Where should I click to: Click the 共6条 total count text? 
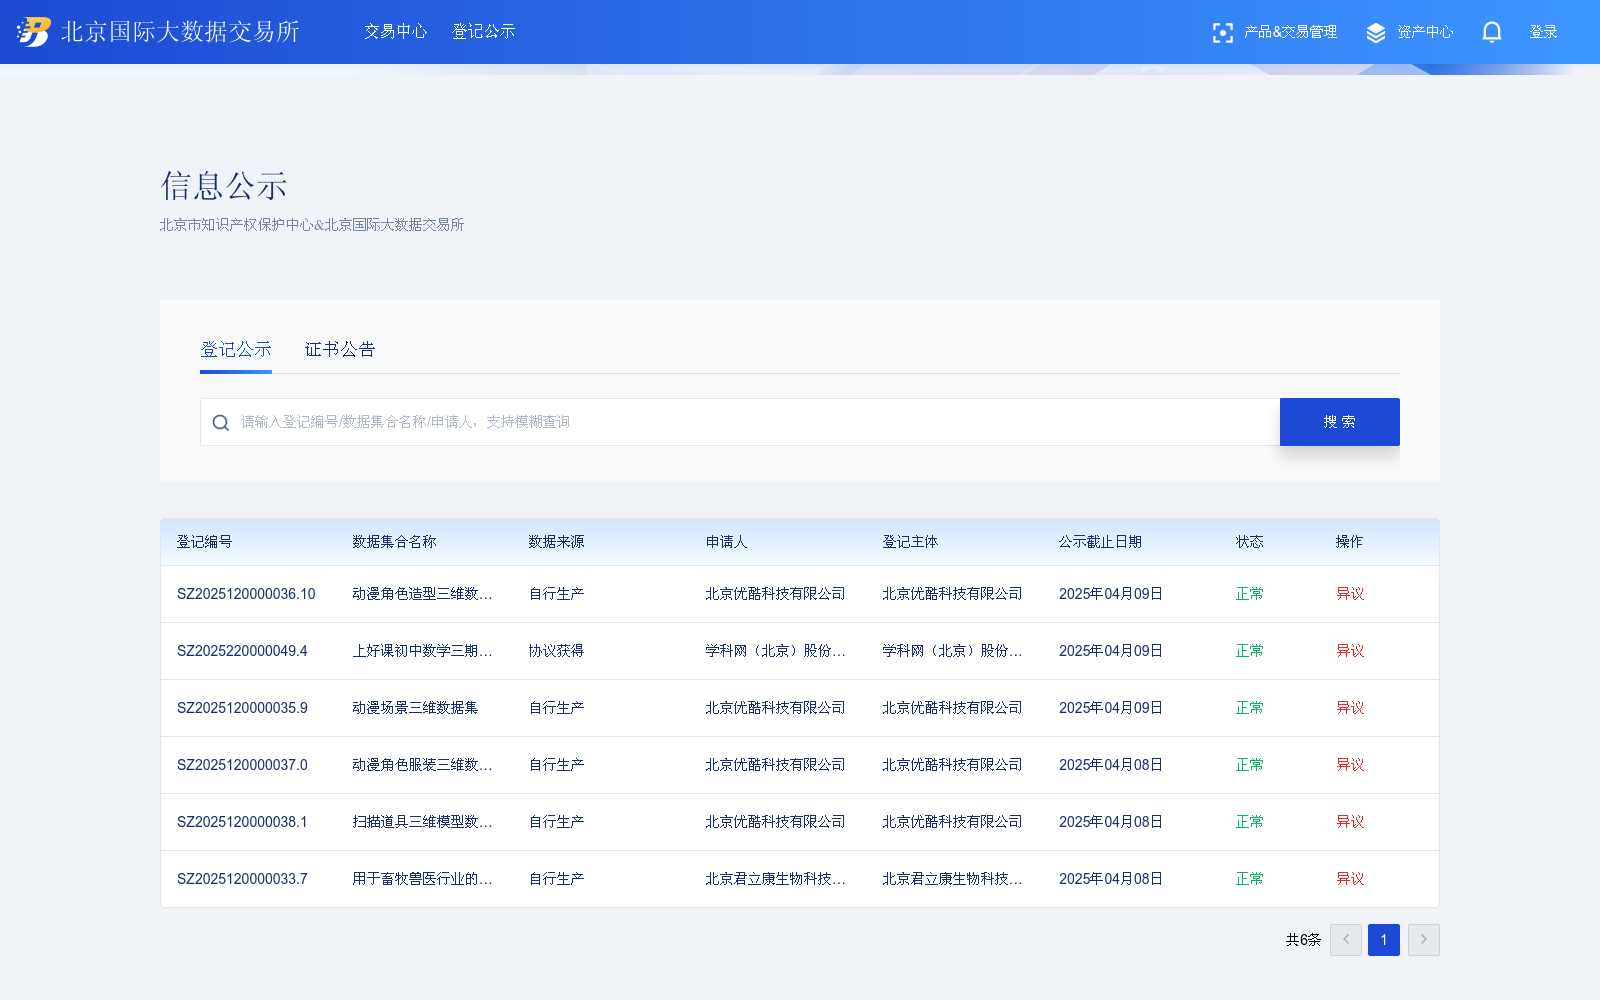pos(1303,940)
